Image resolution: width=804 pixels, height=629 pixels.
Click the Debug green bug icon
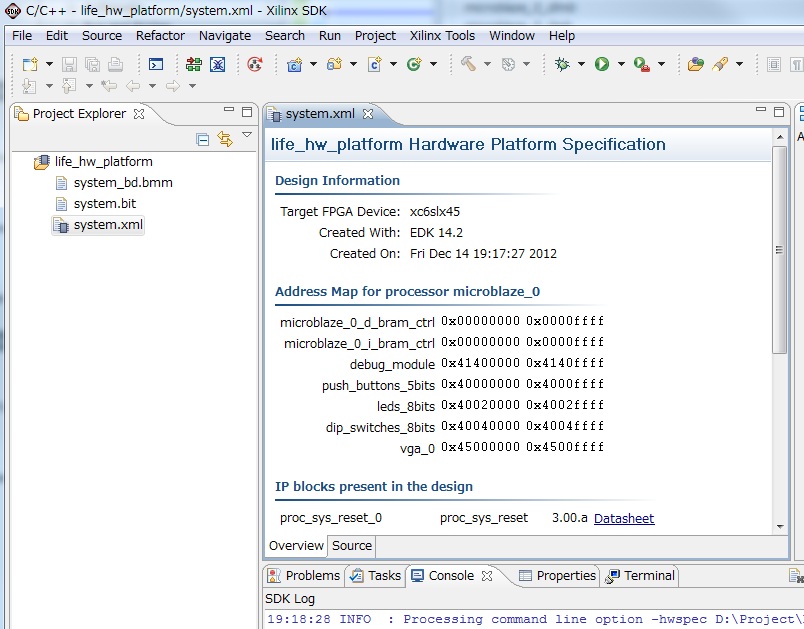(562, 64)
